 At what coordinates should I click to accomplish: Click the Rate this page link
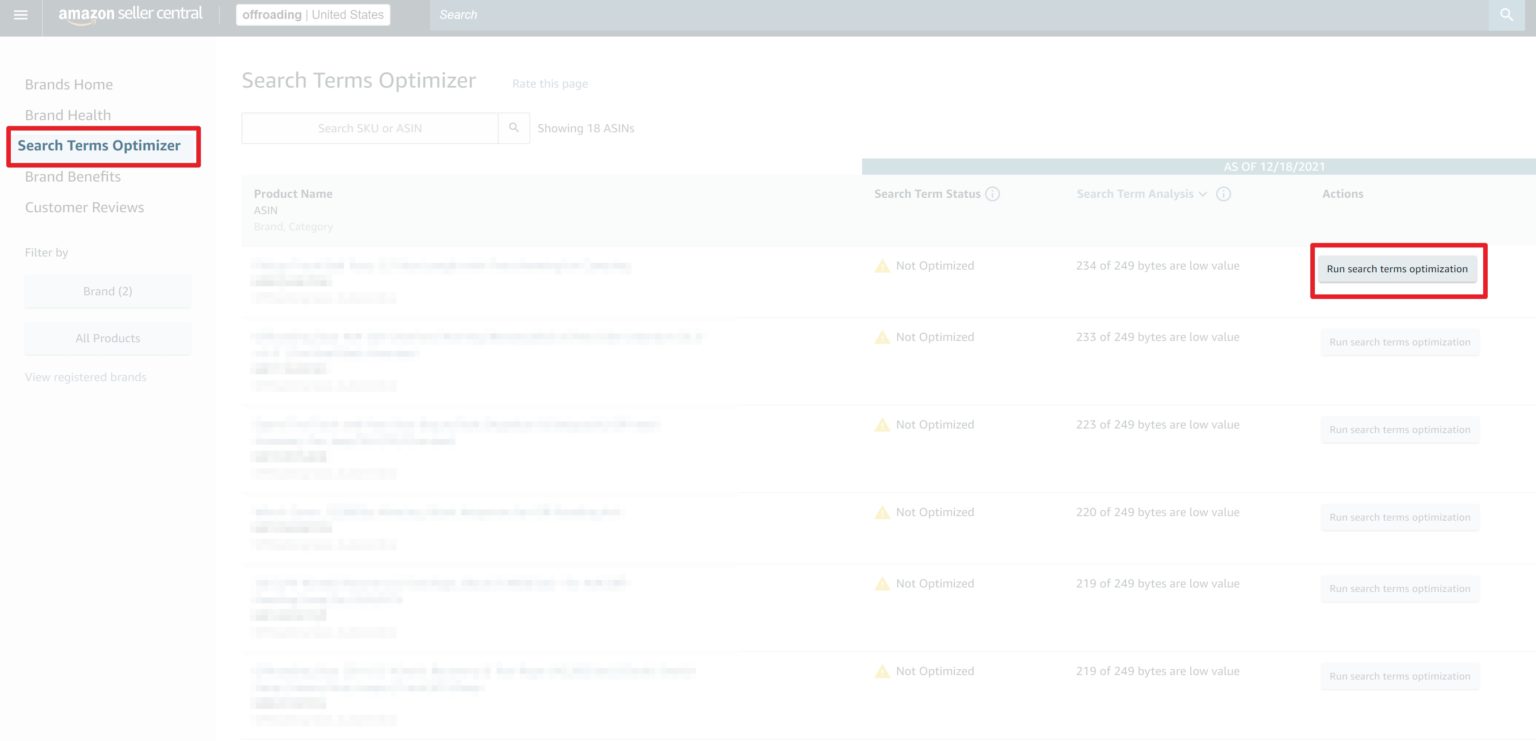(550, 84)
